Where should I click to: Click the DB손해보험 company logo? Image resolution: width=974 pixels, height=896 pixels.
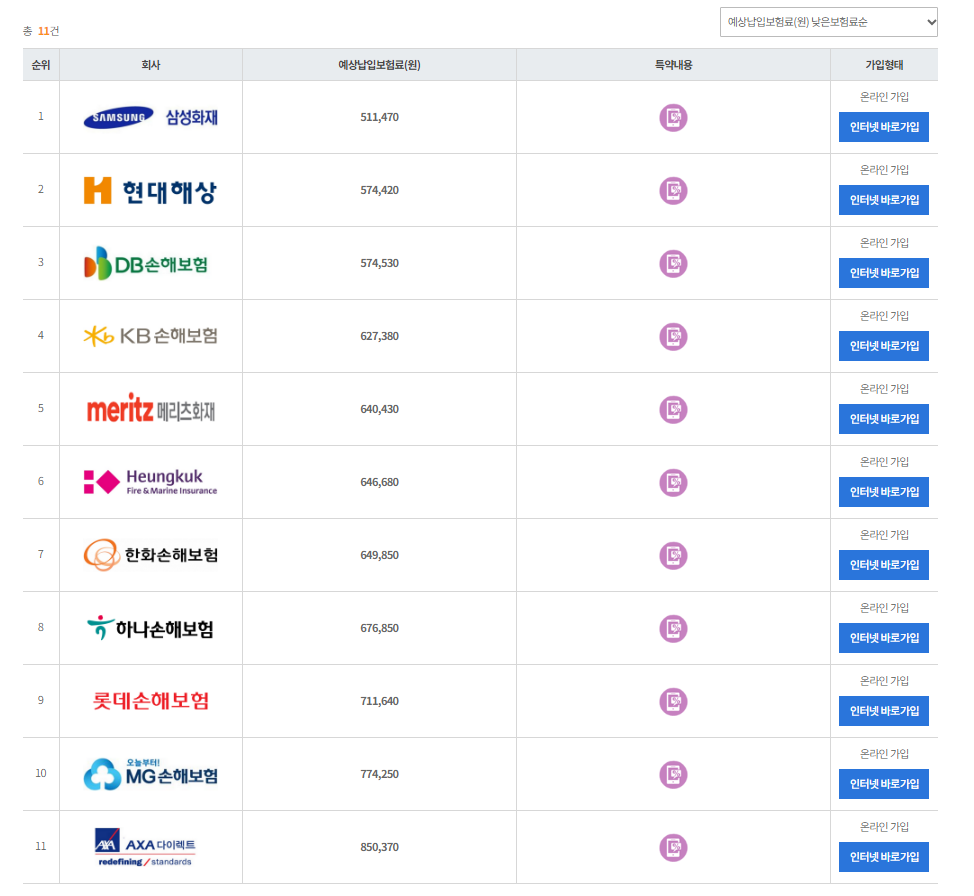pos(146,263)
